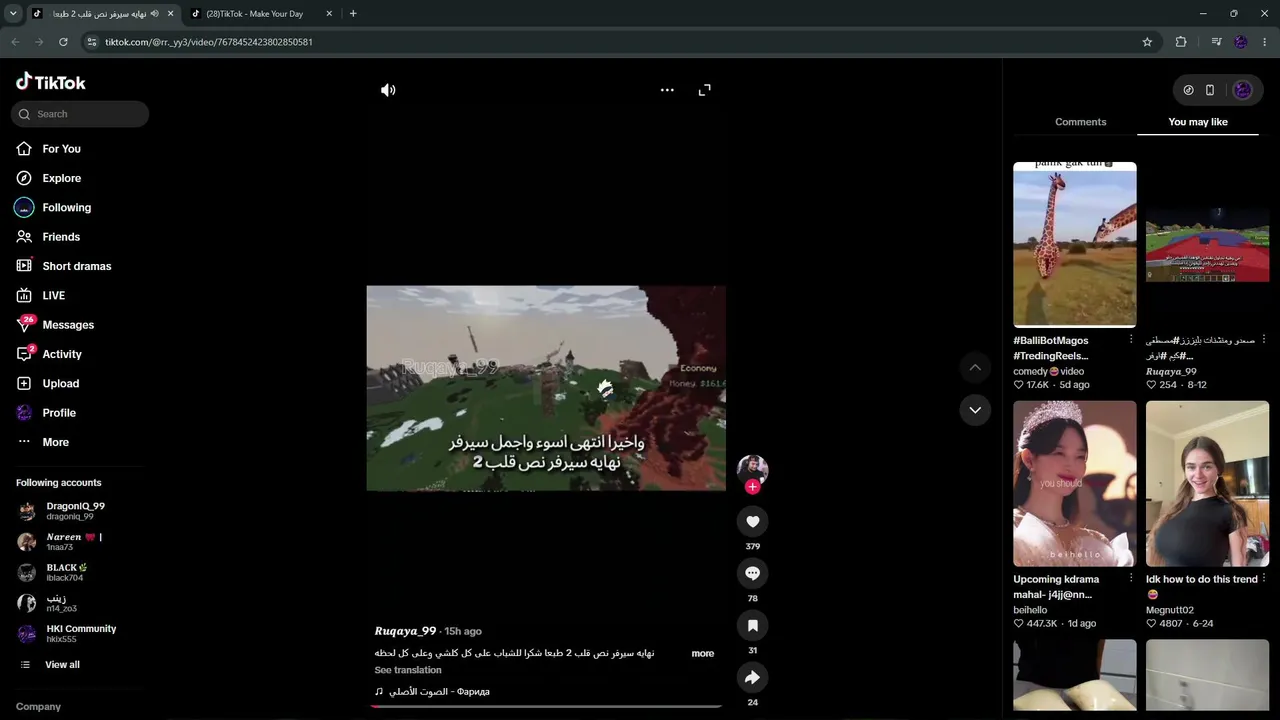Enter fullscreen video mode
Screen dimensions: 1280x720
click(x=704, y=90)
